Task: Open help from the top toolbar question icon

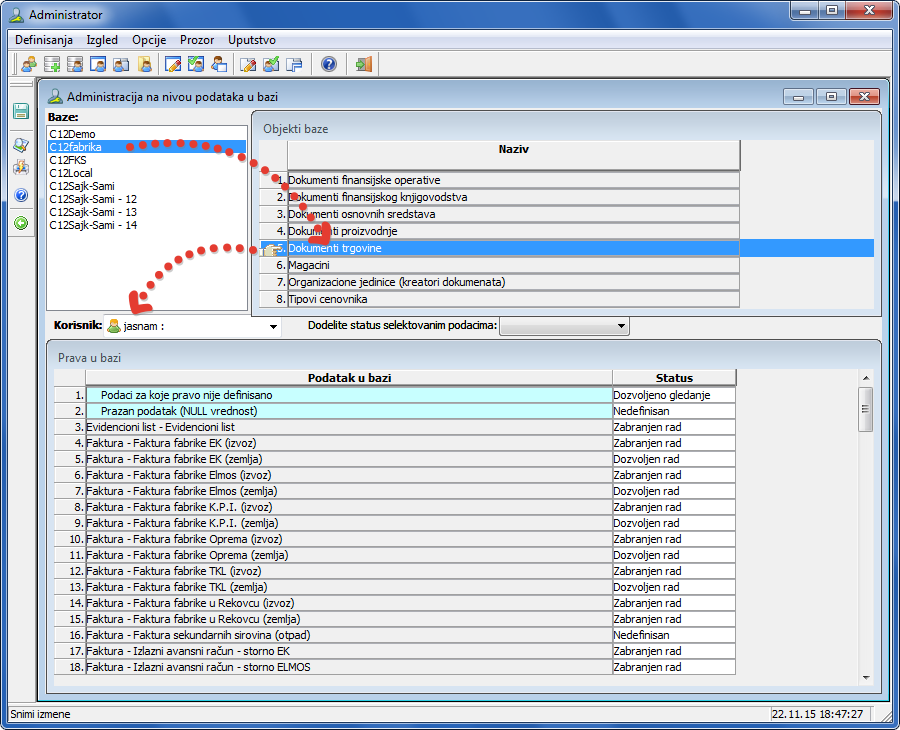Action: click(x=328, y=64)
